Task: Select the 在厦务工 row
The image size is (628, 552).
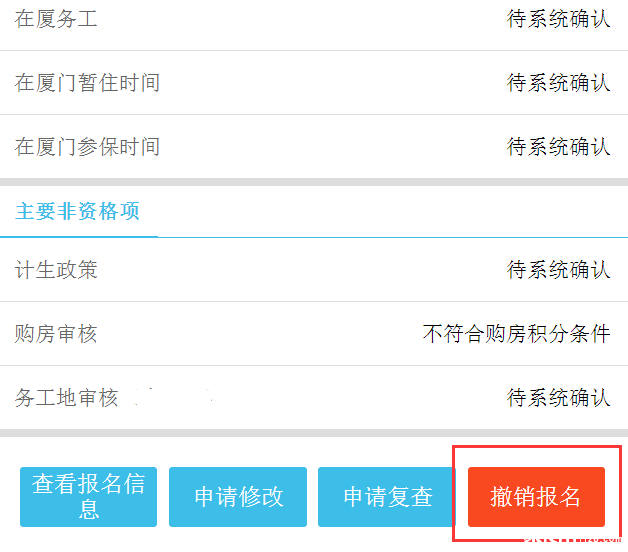Action: [314, 19]
